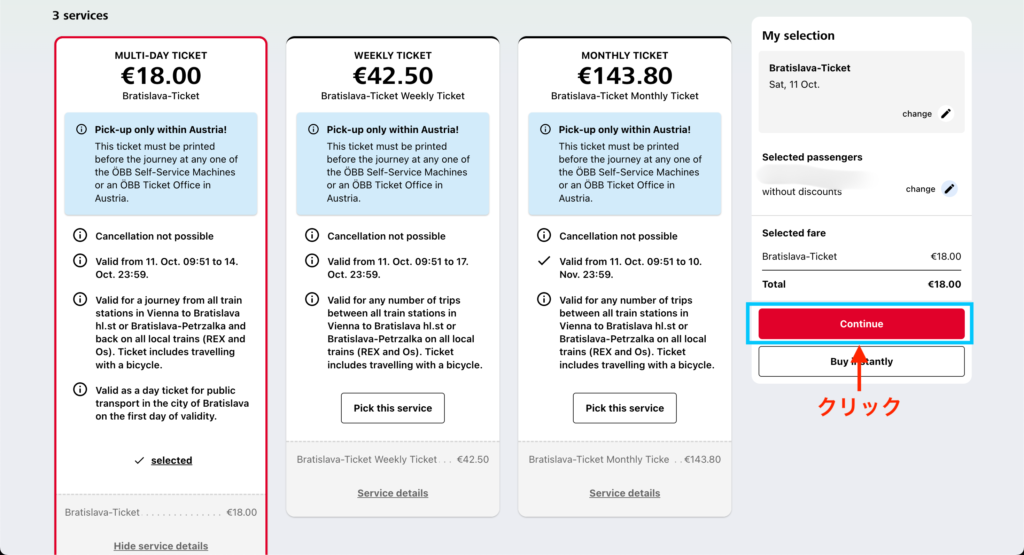The width and height of the screenshot is (1024, 555).
Task: Click the Weekly Ticket €42.50 price heading
Action: coord(393,76)
